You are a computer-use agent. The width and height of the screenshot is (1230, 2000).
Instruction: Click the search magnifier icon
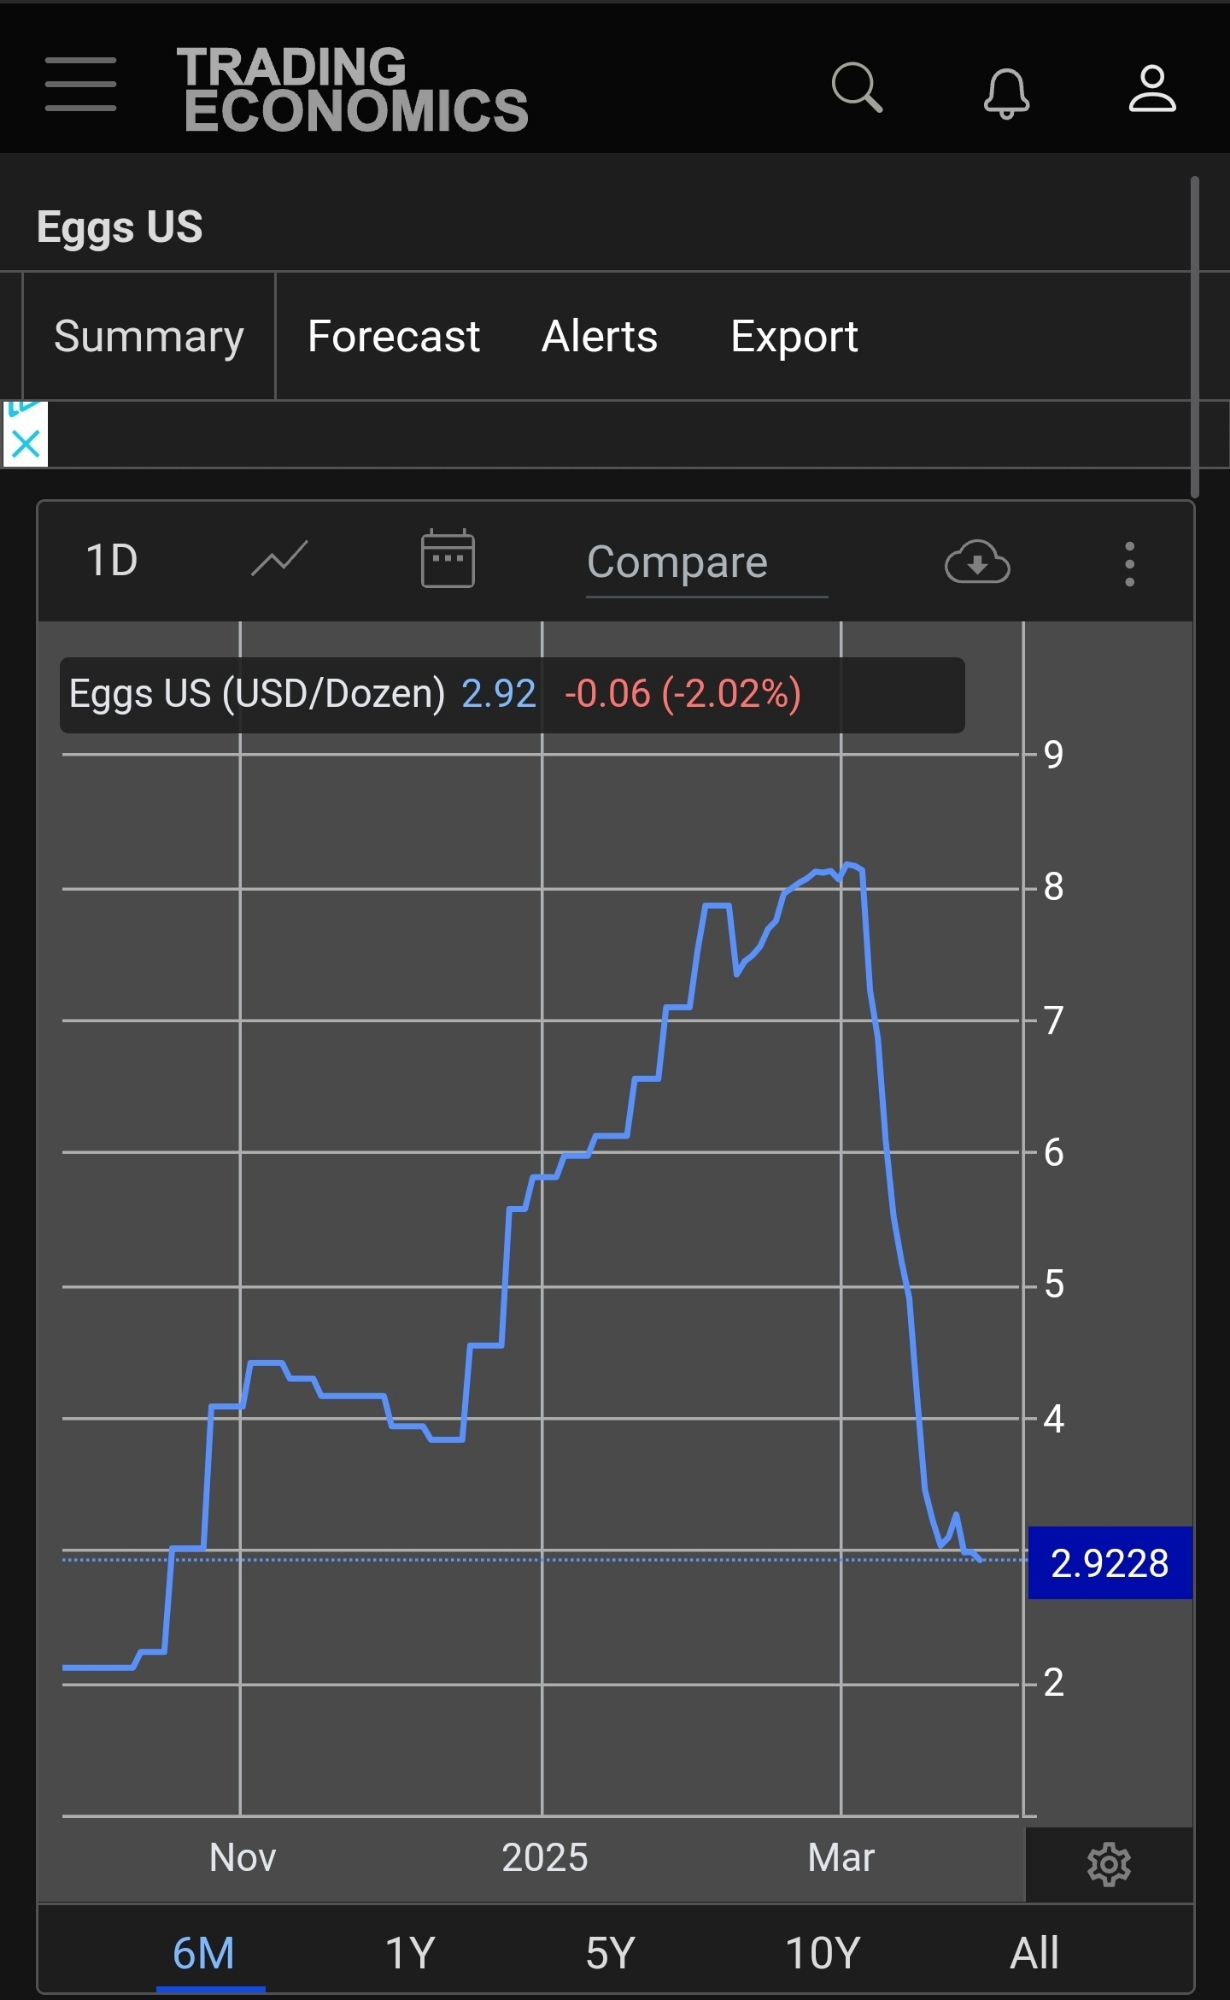856,88
